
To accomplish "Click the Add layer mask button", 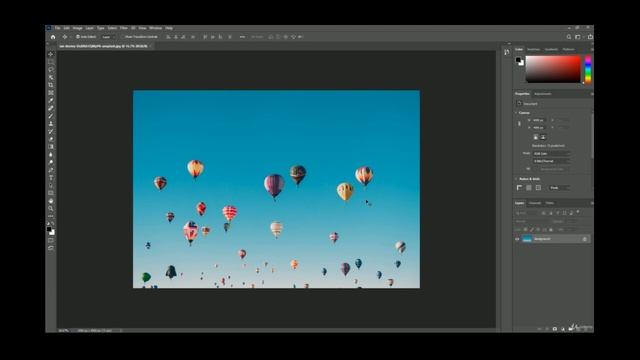I will point(555,329).
